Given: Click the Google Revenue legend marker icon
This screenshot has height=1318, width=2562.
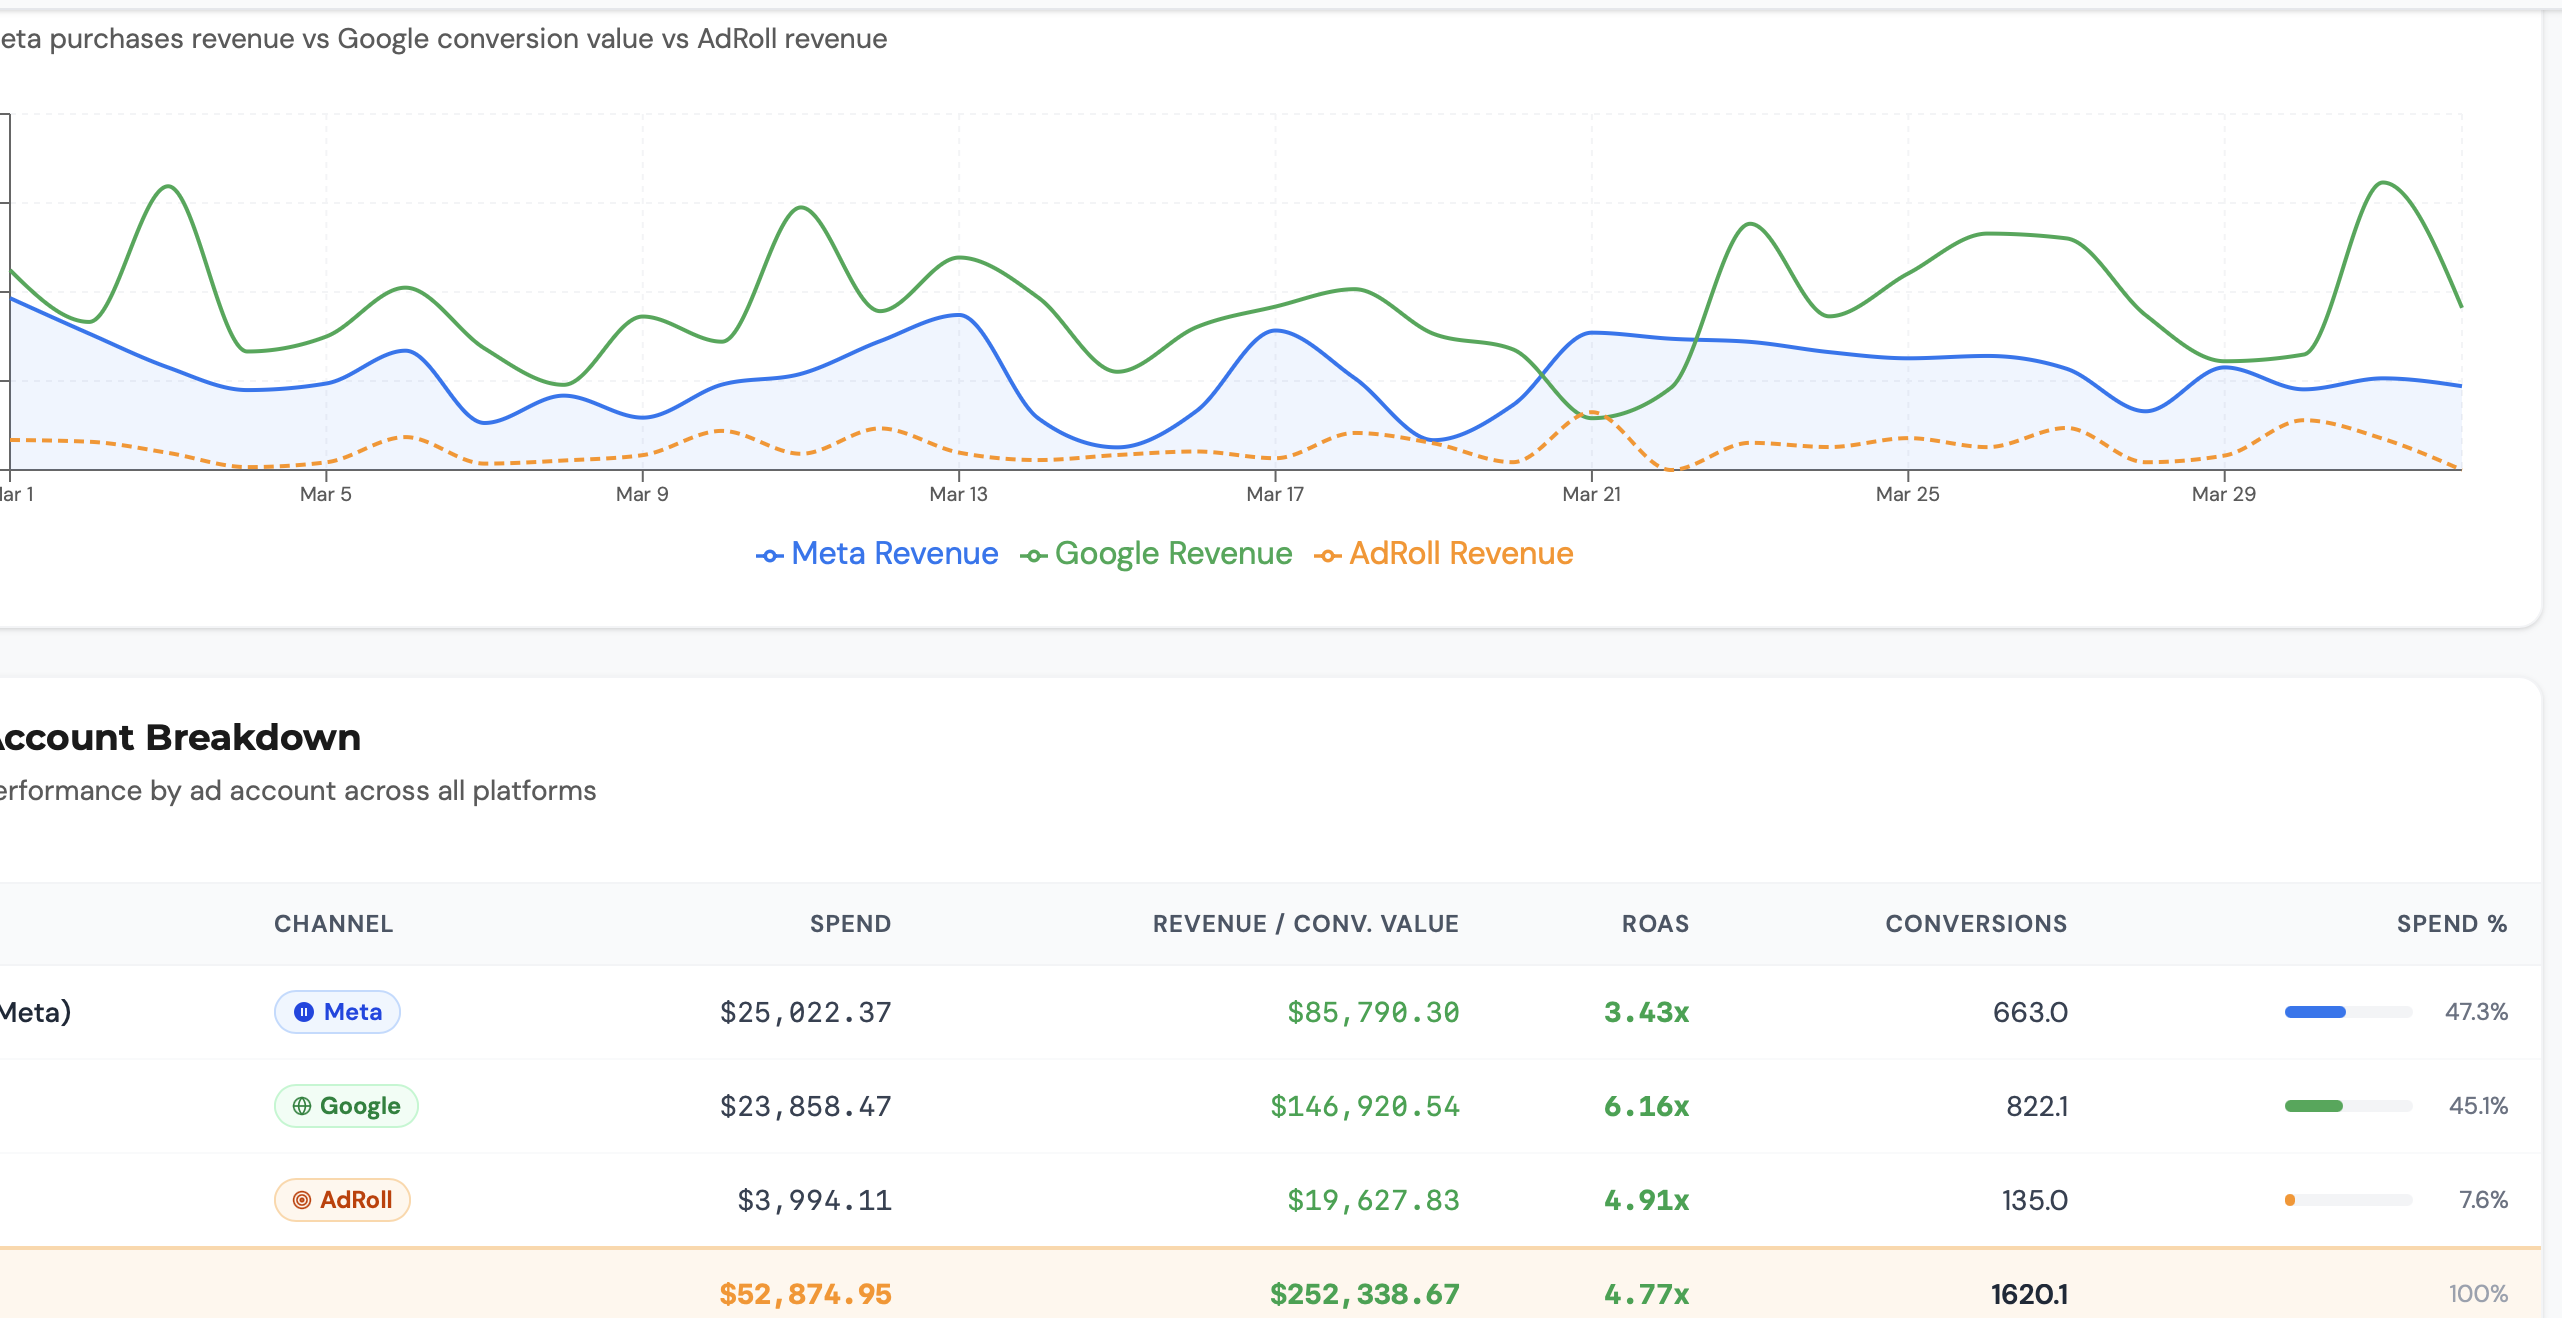Looking at the screenshot, I should click(x=1034, y=556).
